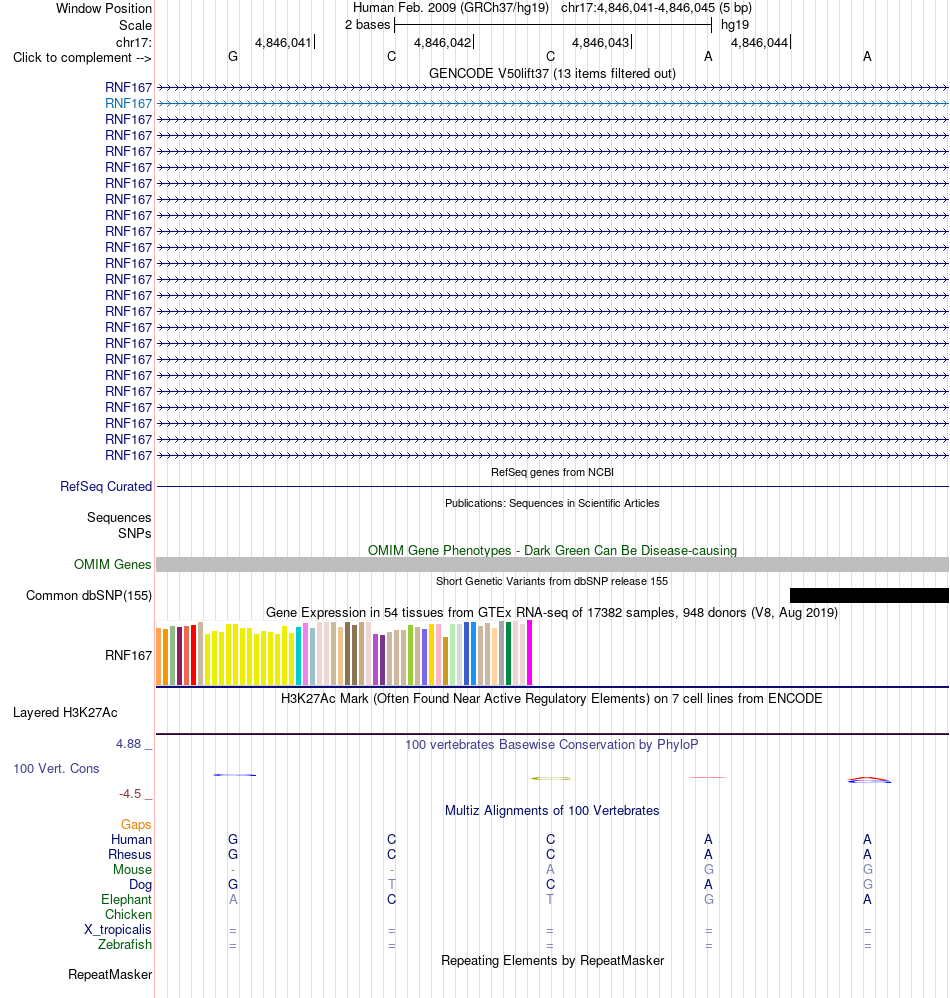This screenshot has width=950, height=998.
Task: Select the Mouse species label
Action: click(132, 869)
